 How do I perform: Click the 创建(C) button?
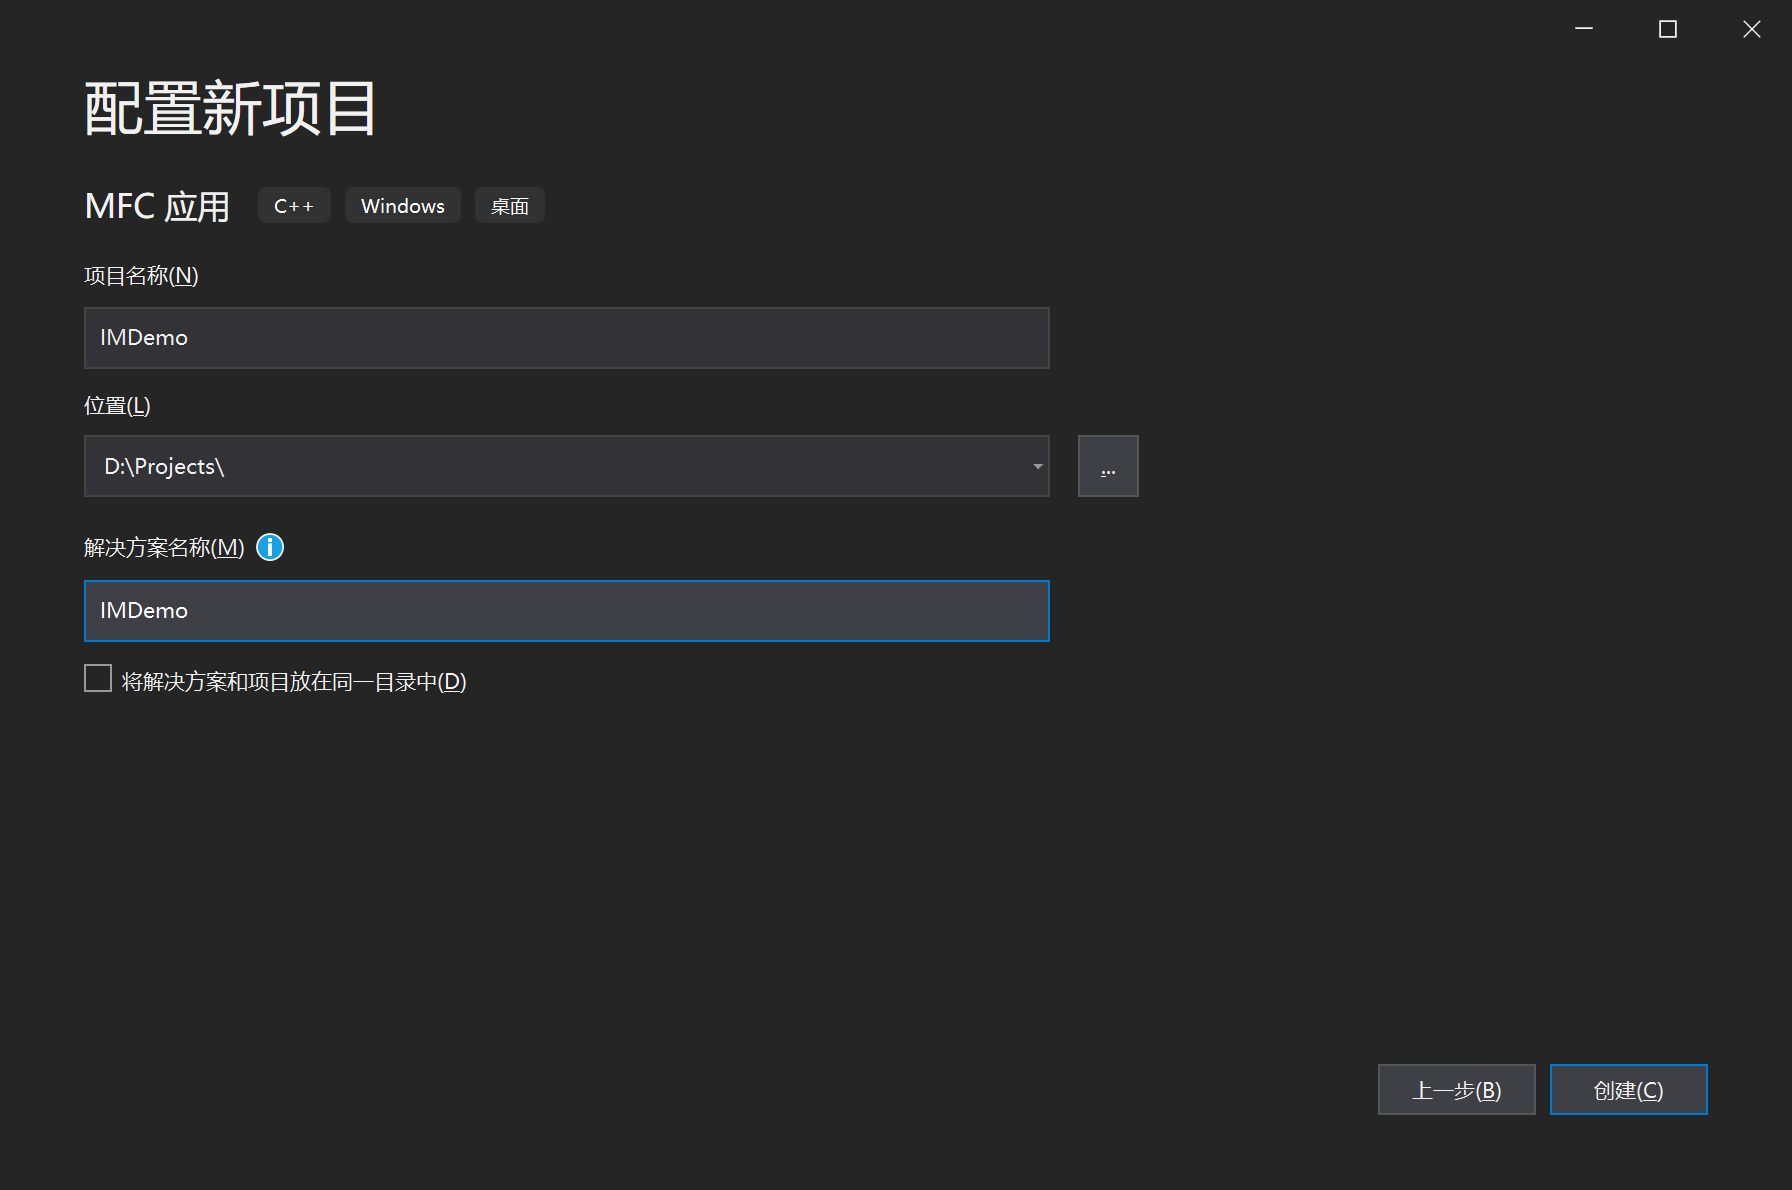(x=1629, y=1090)
